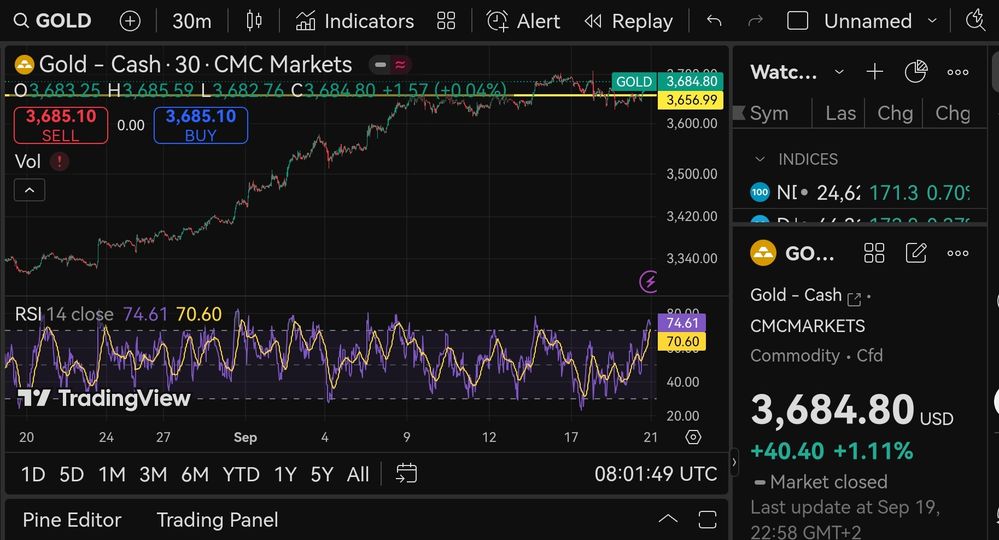Collapse the indicator legend chevron
999x540 pixels.
(x=29, y=190)
